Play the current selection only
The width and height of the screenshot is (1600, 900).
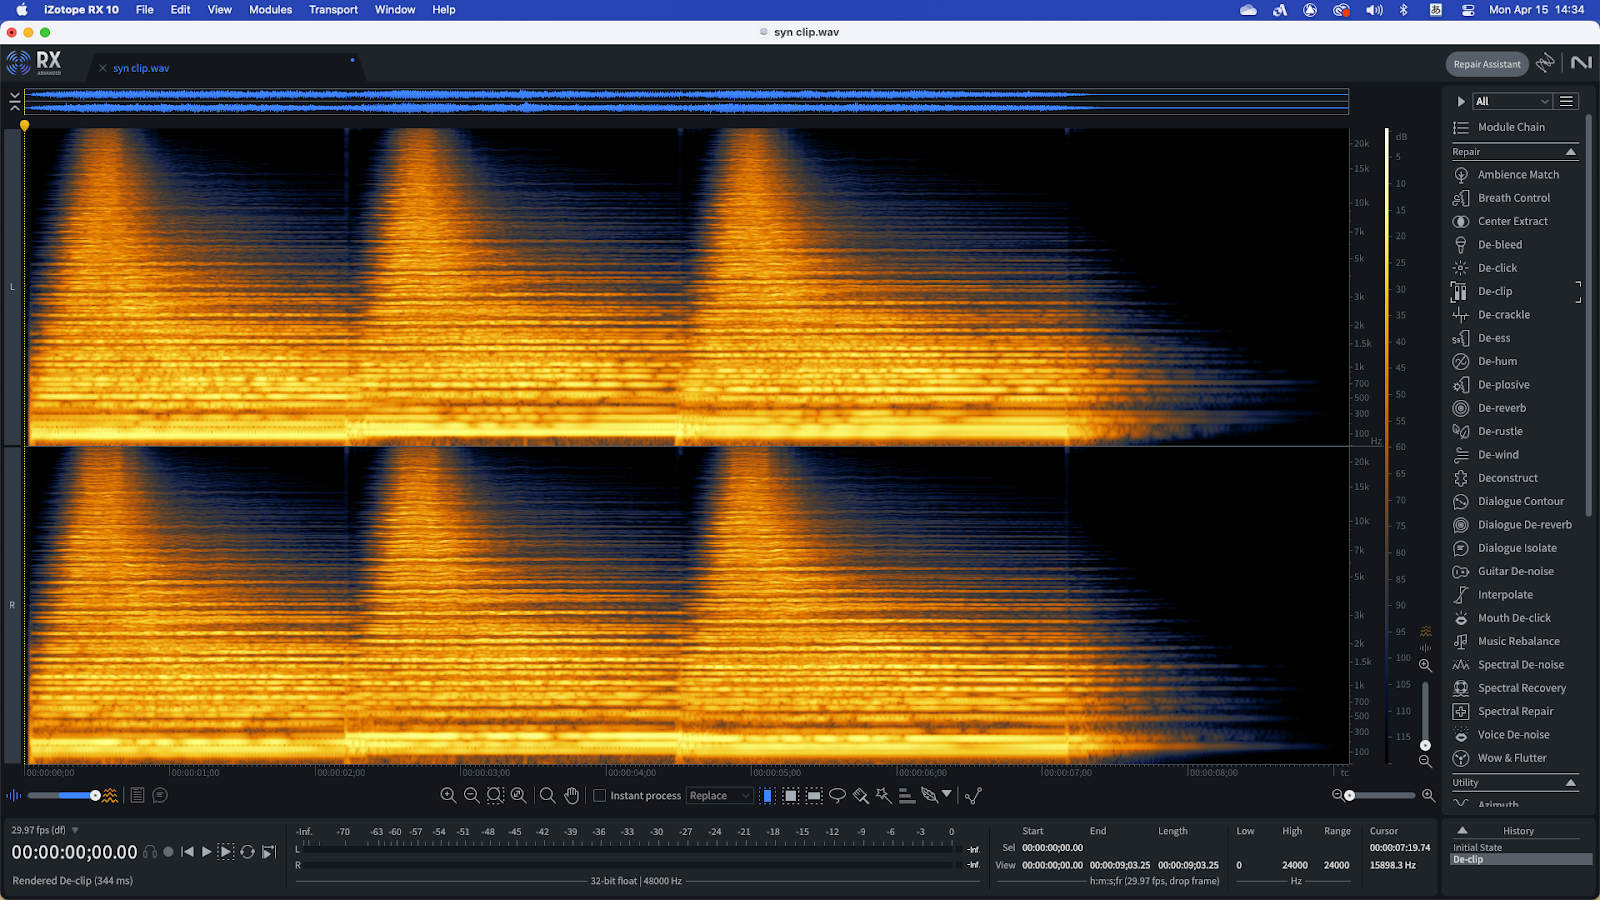(226, 852)
